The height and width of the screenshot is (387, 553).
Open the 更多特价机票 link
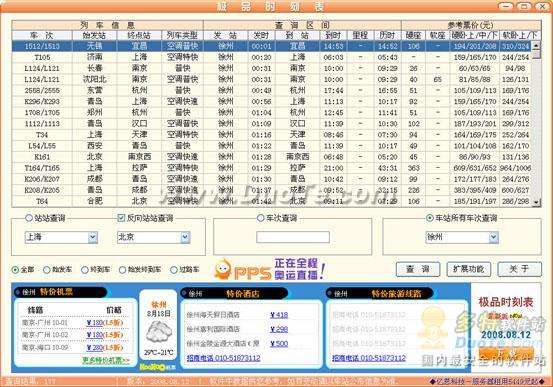106,360
